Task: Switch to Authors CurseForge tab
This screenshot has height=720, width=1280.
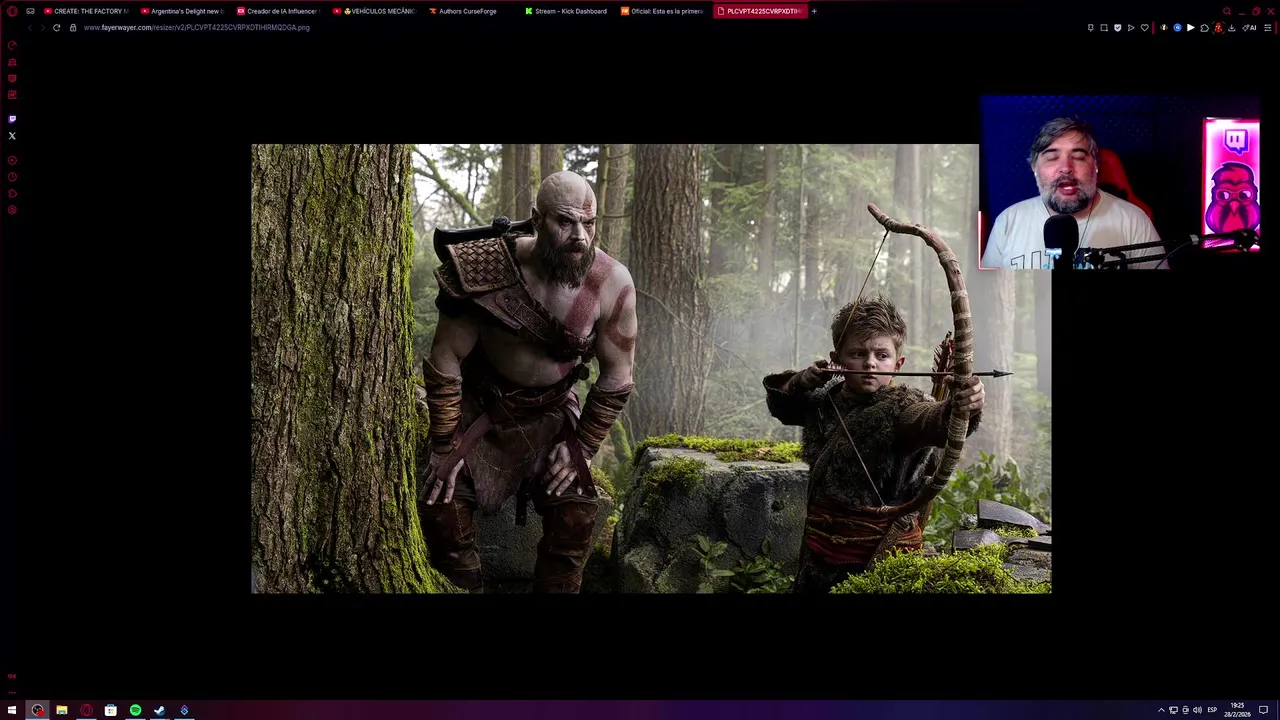Action: point(470,11)
